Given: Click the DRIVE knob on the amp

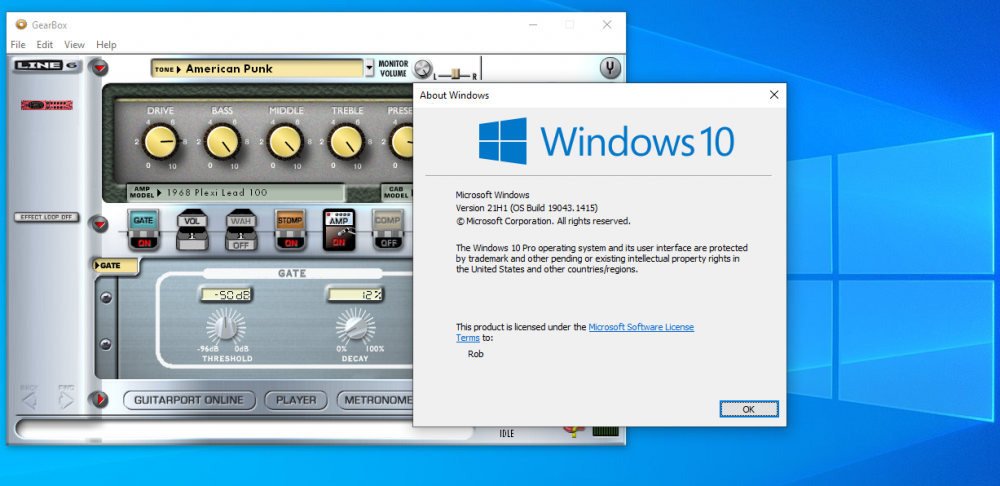Looking at the screenshot, I should 160,142.
